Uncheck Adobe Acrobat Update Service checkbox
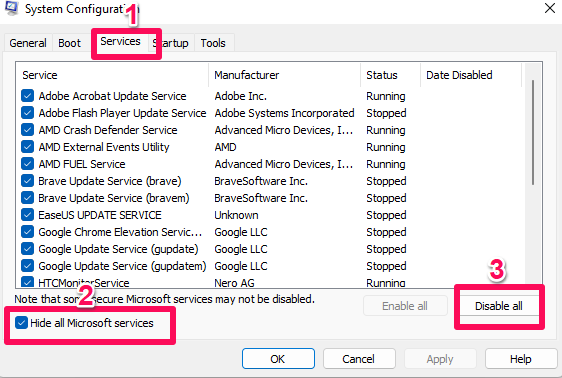Image resolution: width=562 pixels, height=378 pixels. click(x=28, y=96)
